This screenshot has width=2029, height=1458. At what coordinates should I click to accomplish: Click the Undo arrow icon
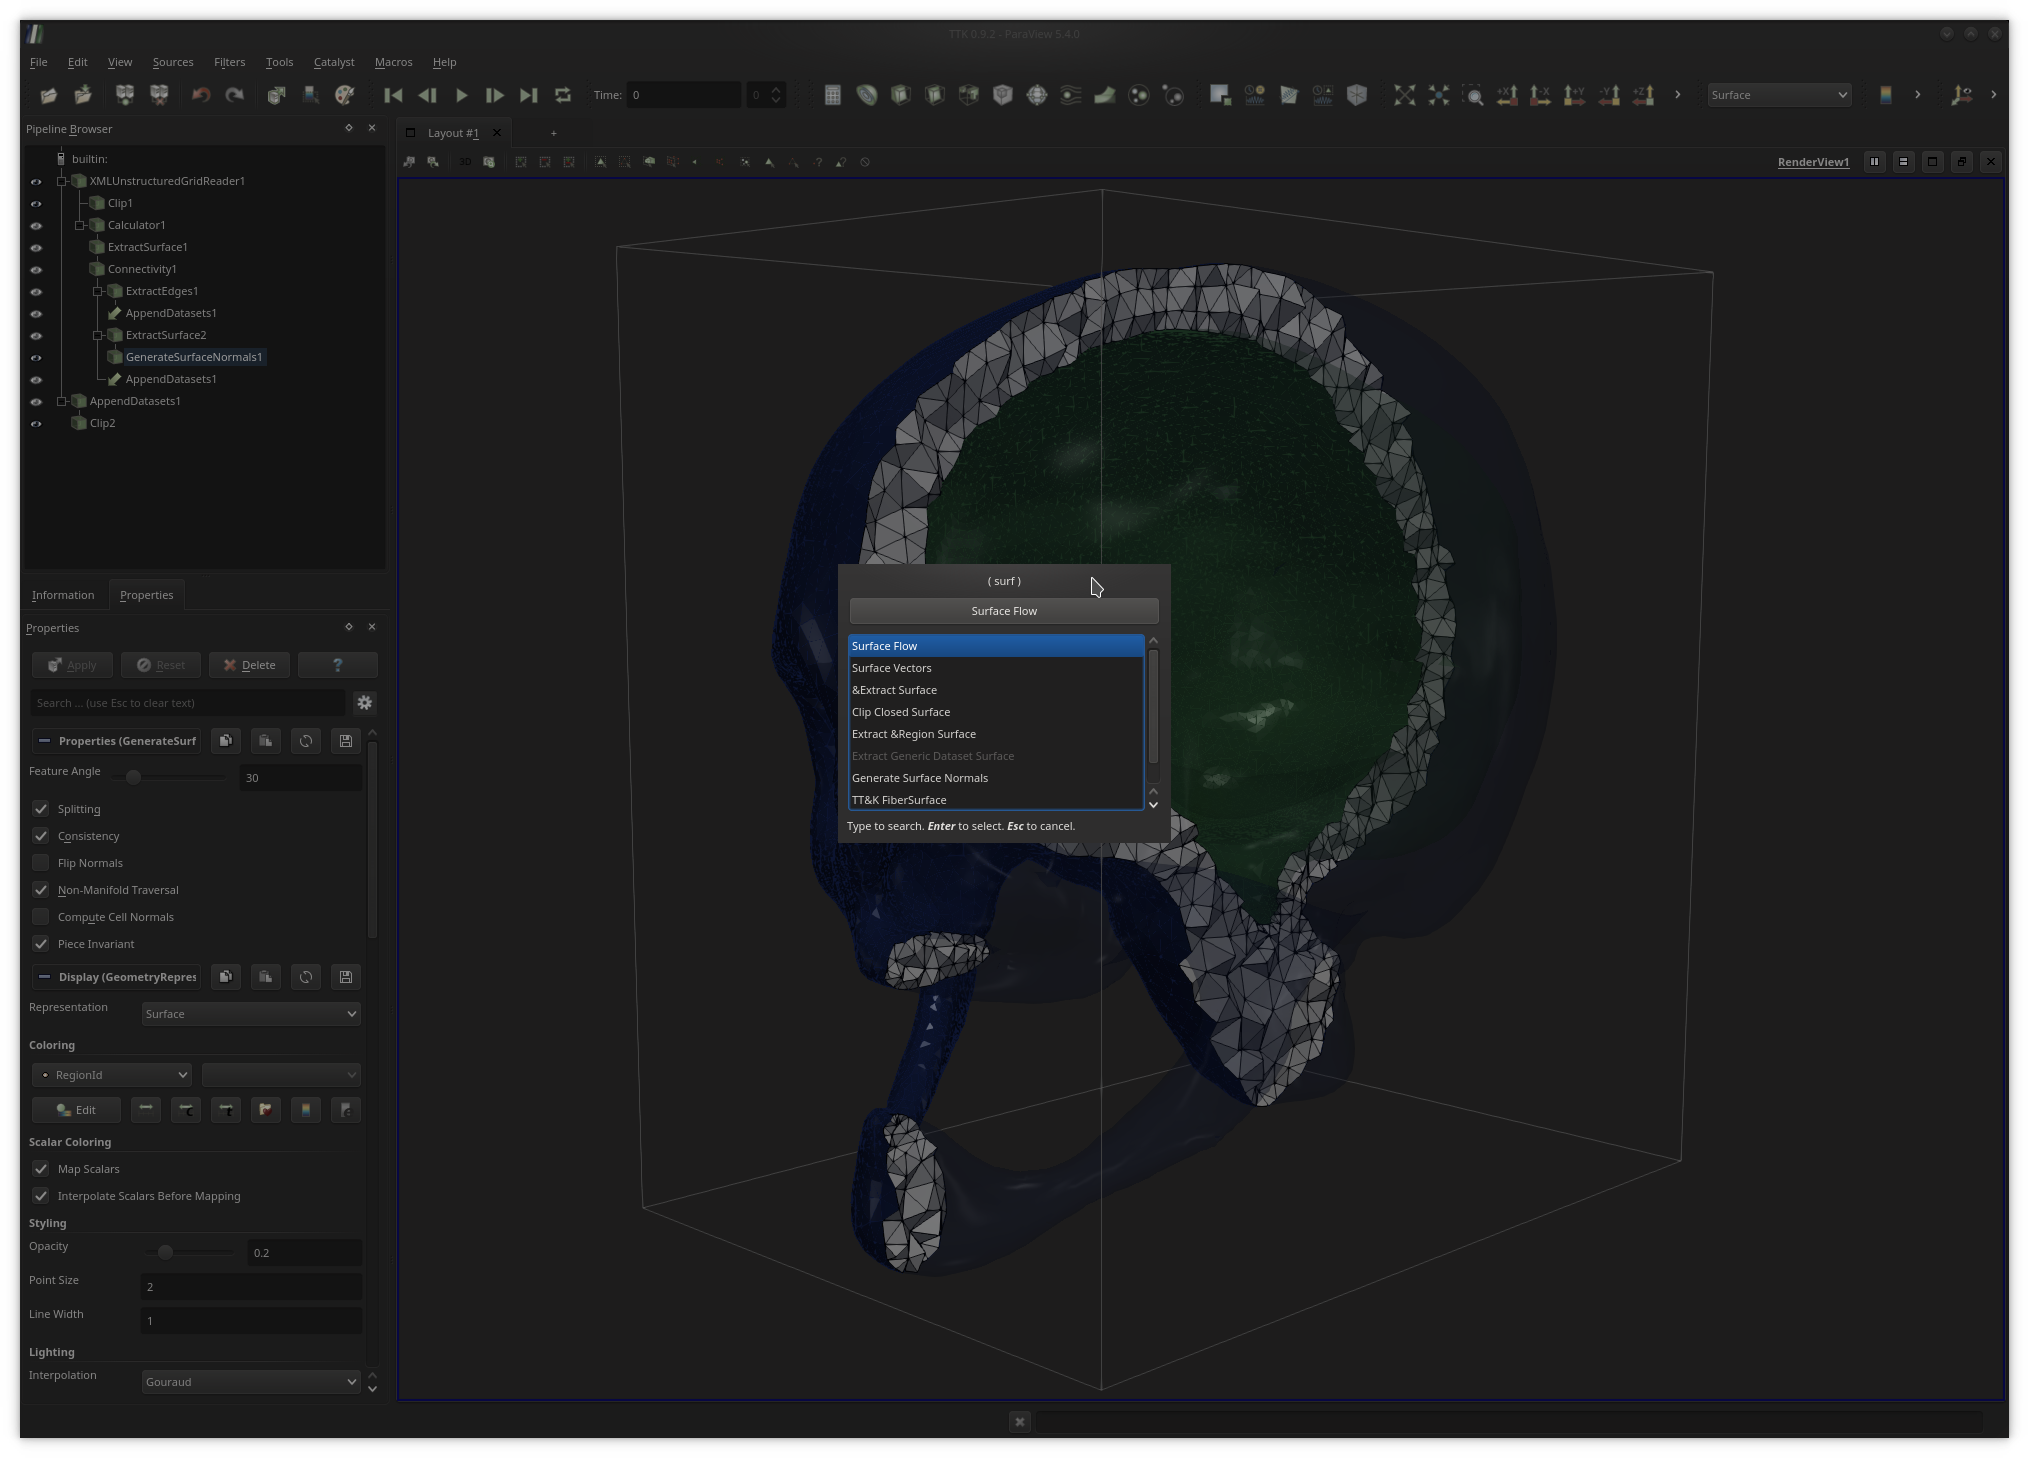[x=201, y=95]
